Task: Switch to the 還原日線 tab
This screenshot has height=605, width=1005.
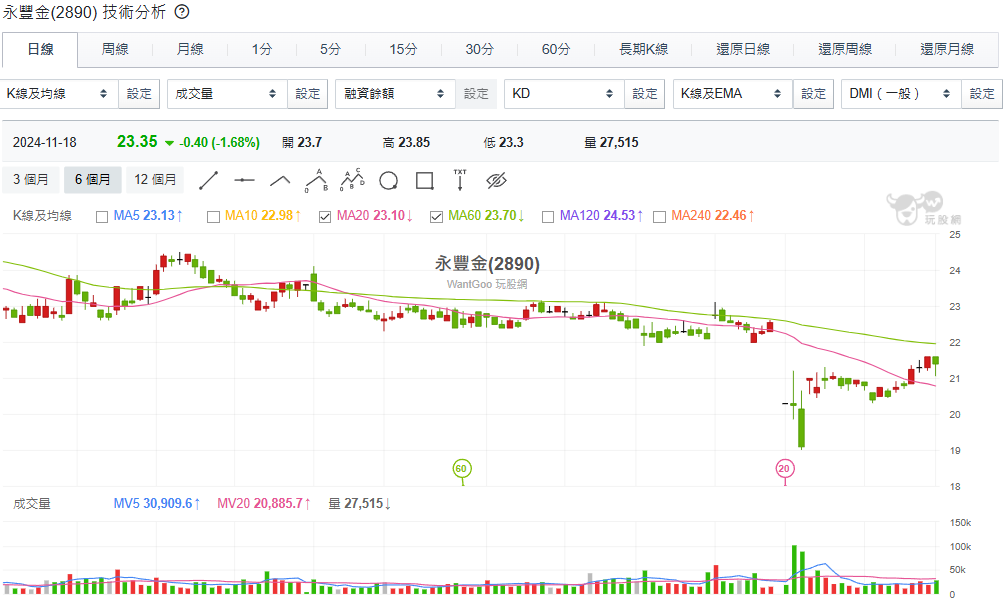Action: coord(743,49)
